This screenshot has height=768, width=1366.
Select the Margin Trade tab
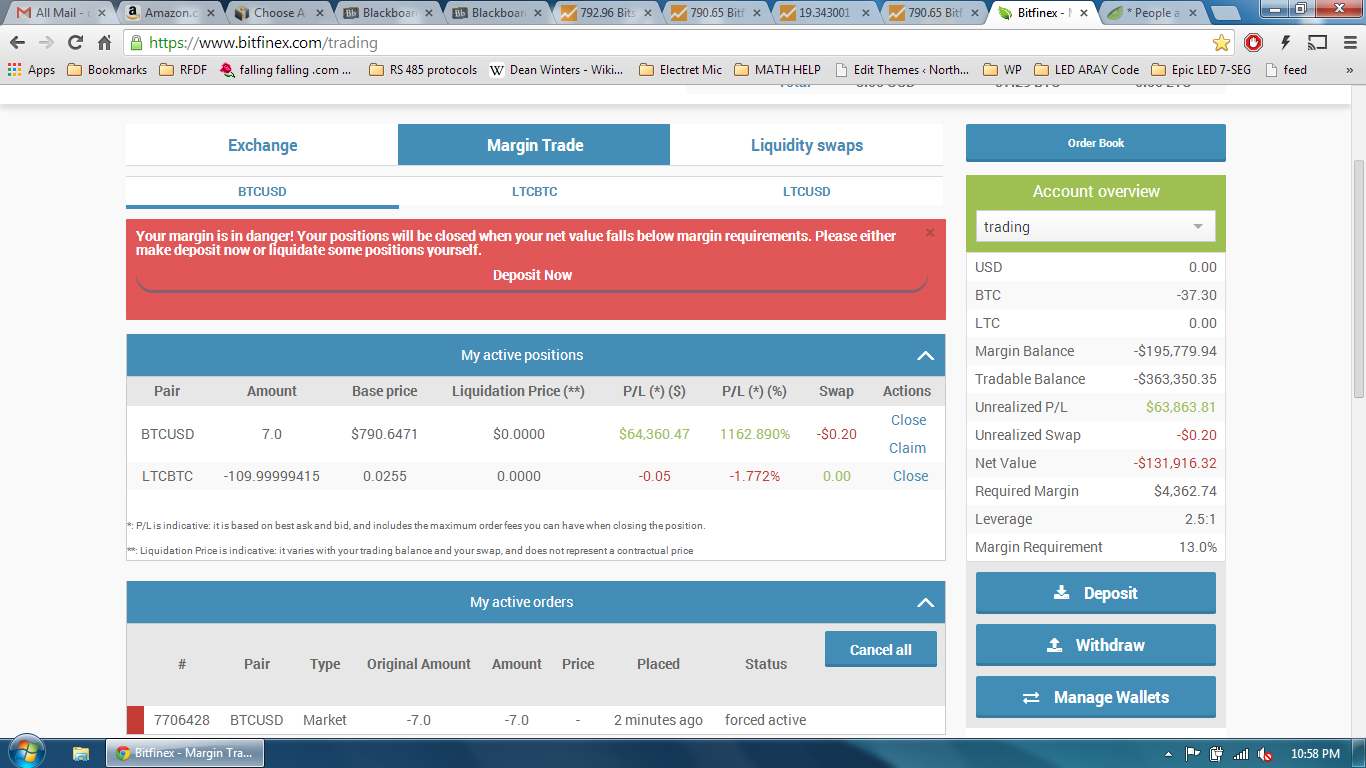pyautogui.click(x=534, y=145)
